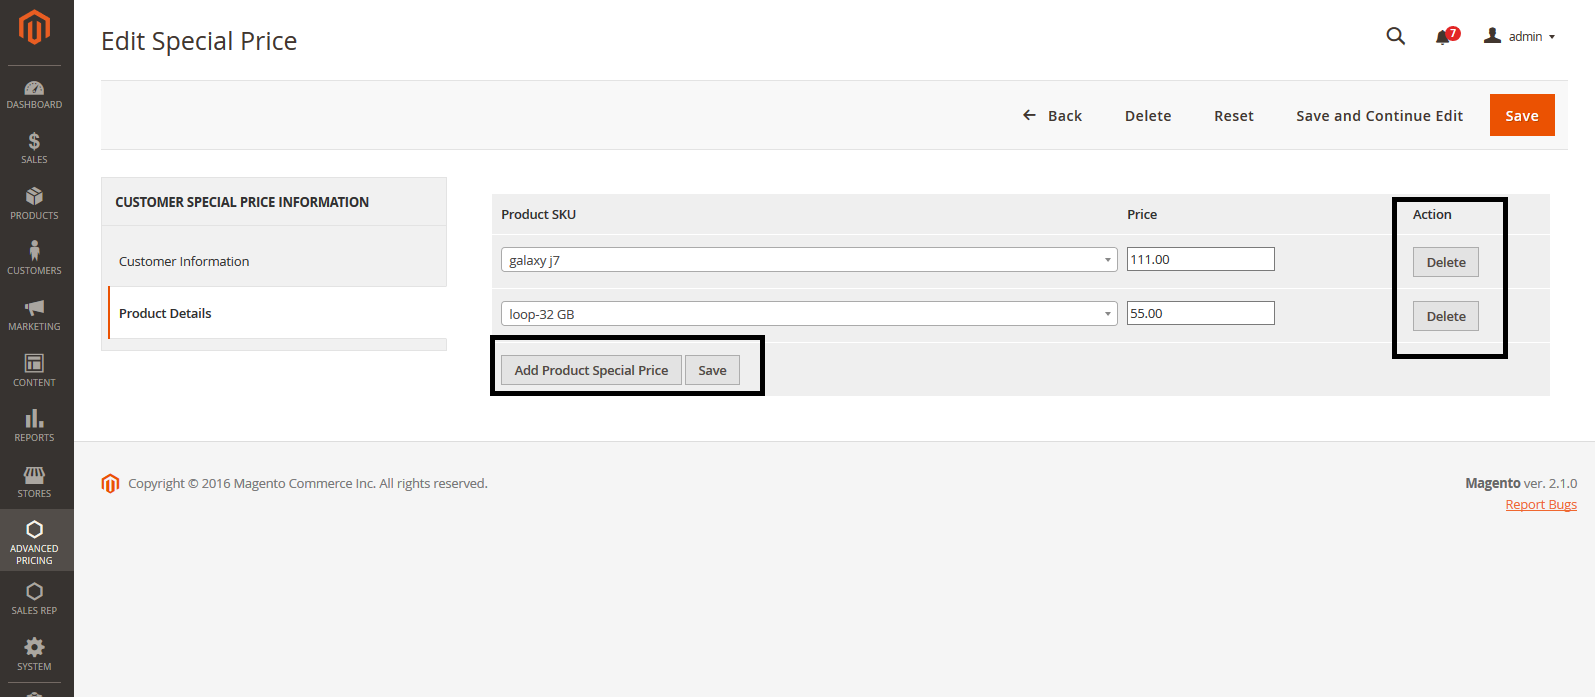Click the 55.00 price field

[x=1201, y=313]
